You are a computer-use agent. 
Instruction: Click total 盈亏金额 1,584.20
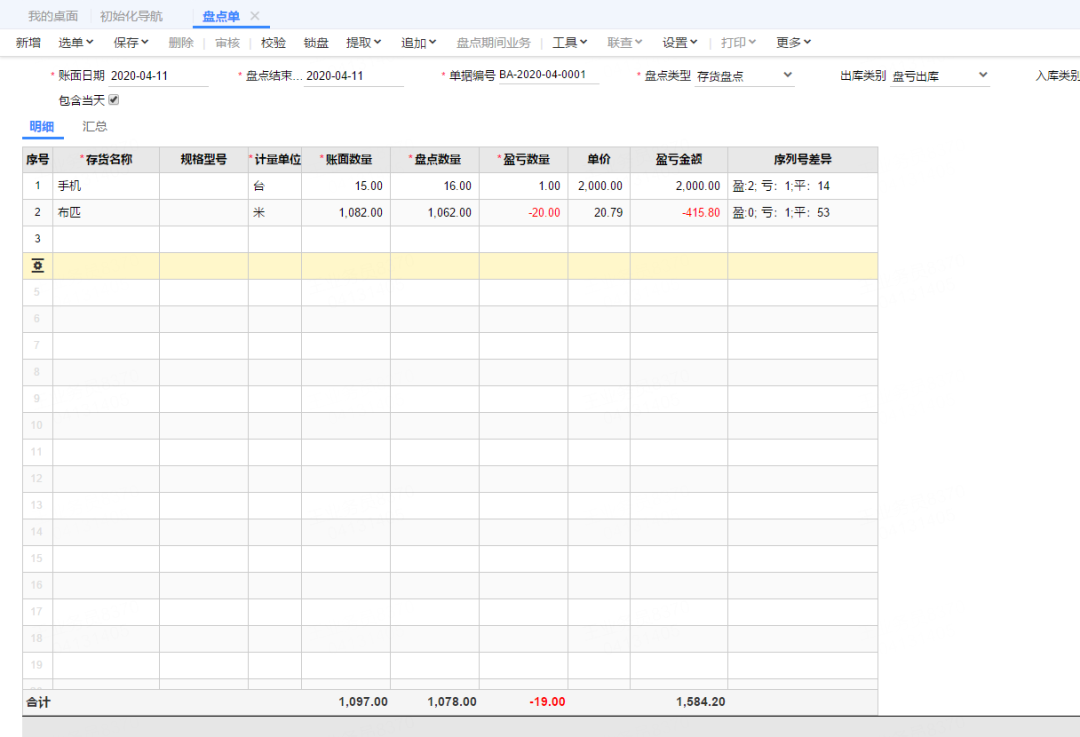(700, 702)
